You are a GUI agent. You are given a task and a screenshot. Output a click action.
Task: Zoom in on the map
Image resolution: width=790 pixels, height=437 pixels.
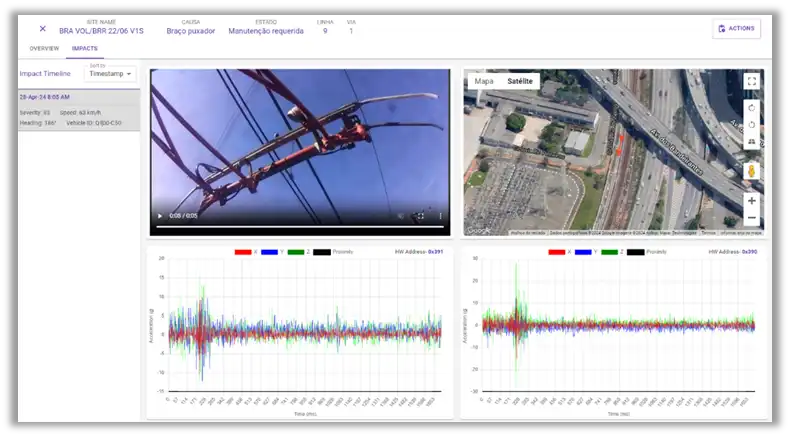[751, 201]
